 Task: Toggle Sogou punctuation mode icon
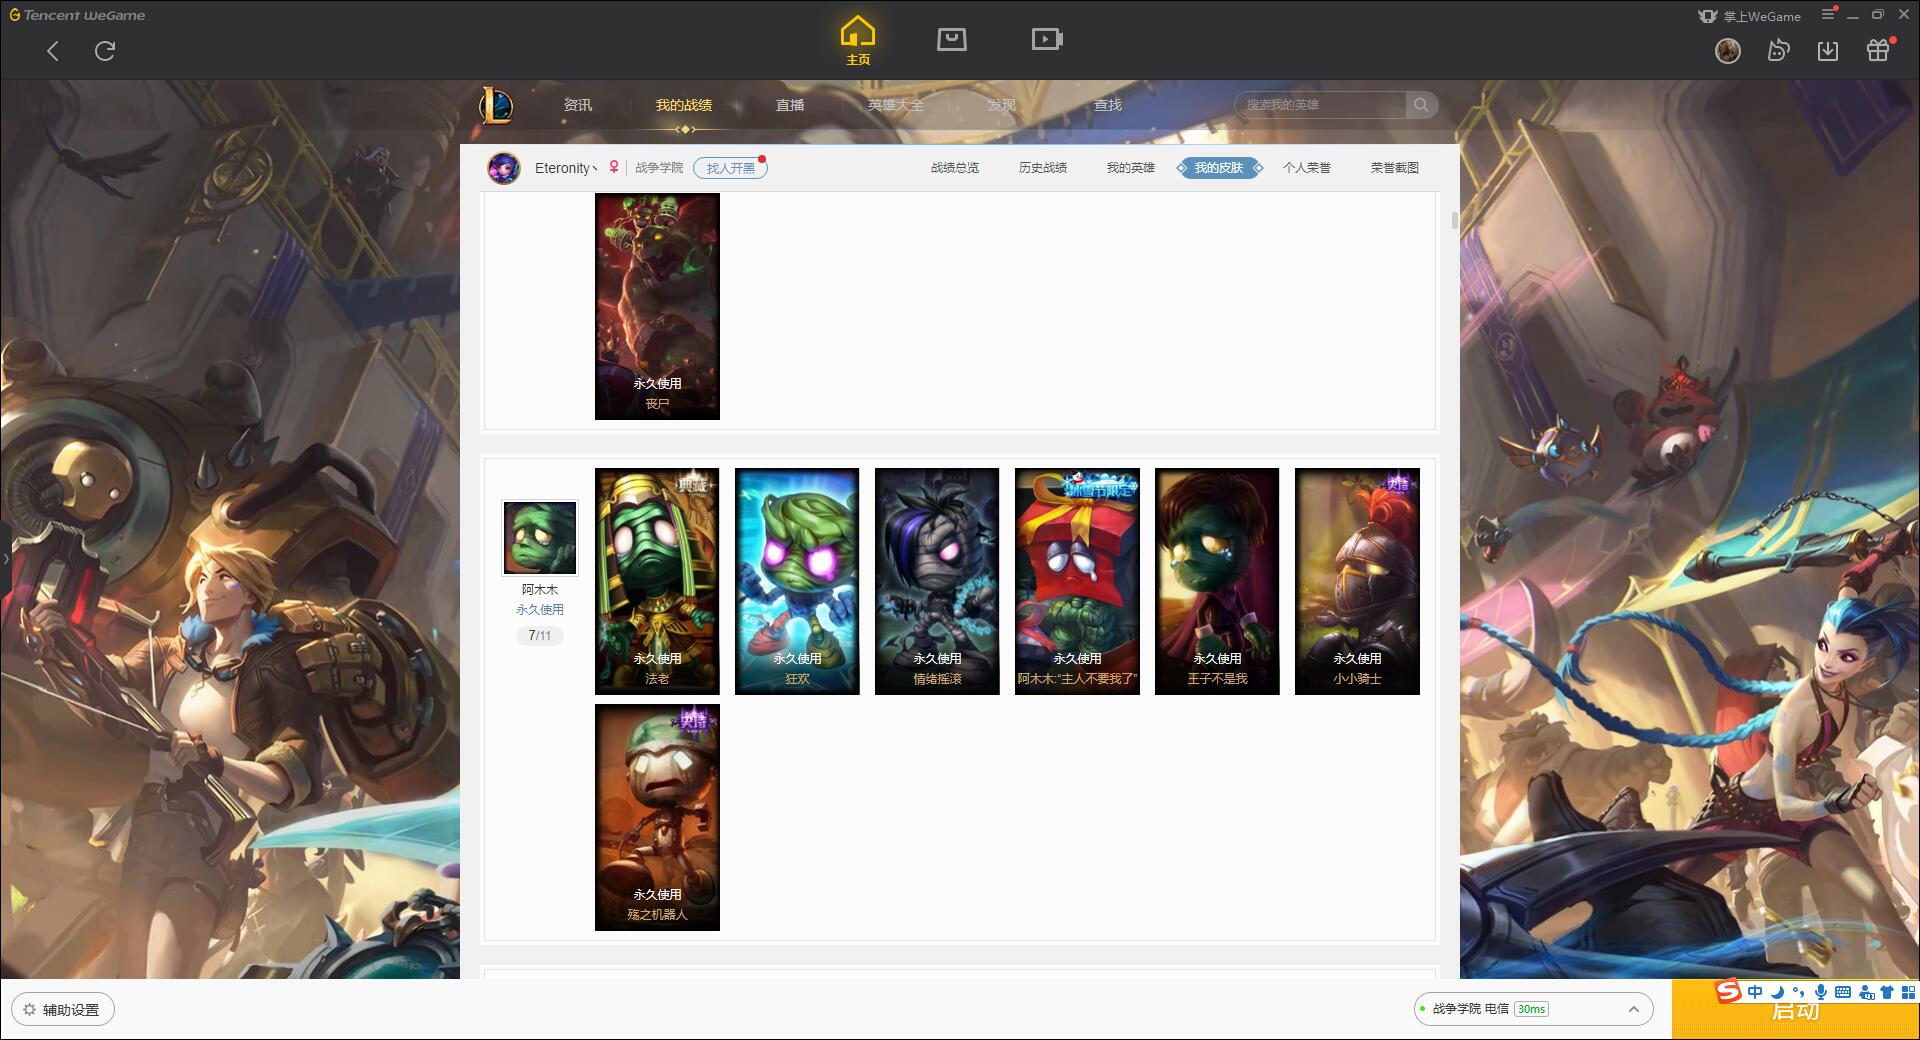point(1799,992)
